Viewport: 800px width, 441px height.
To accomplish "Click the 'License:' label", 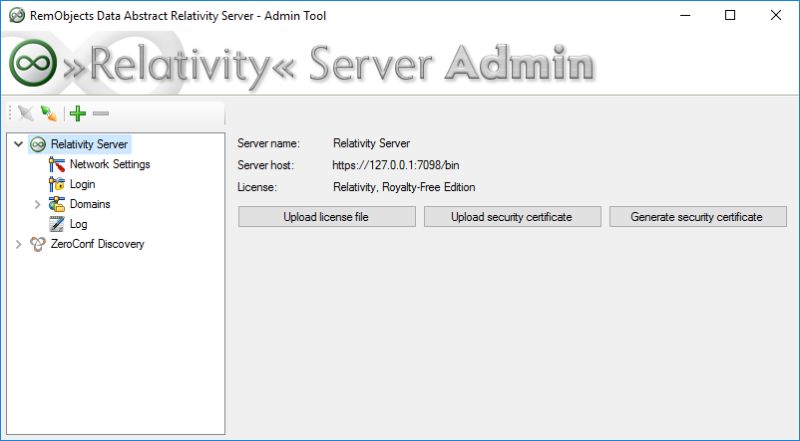I will tap(257, 187).
